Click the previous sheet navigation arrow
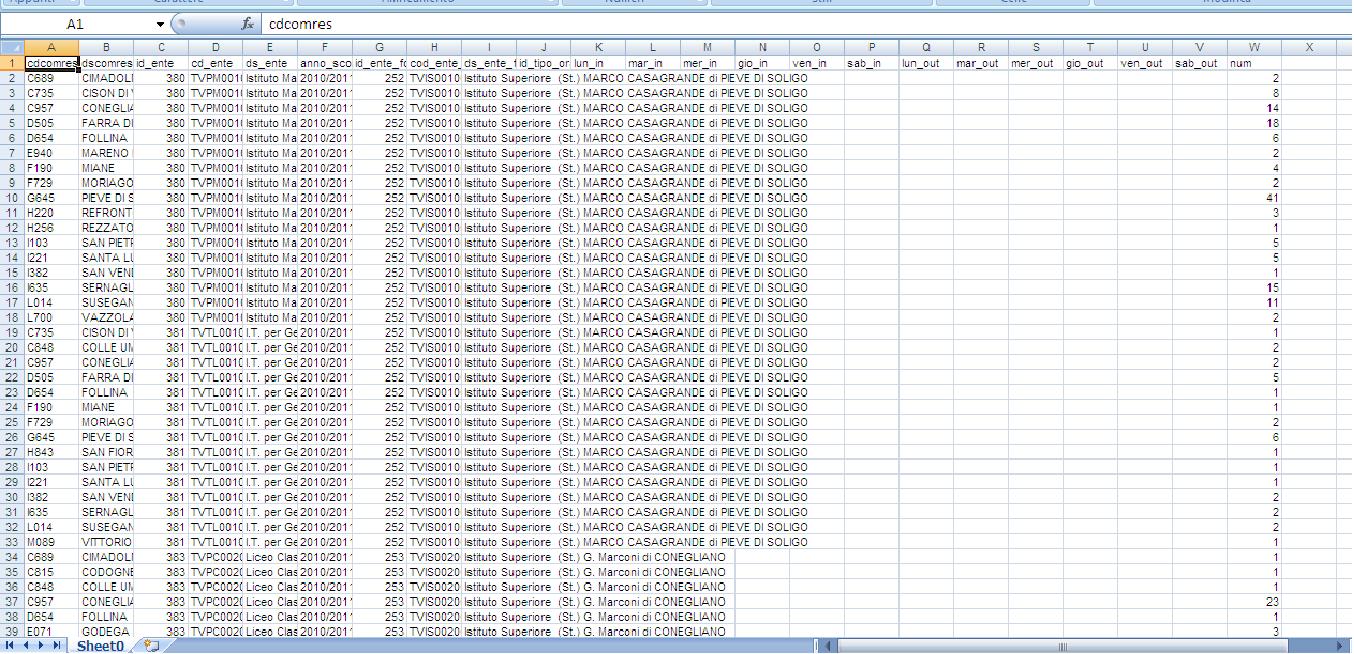Image resolution: width=1354 pixels, height=654 pixels. (x=27, y=646)
